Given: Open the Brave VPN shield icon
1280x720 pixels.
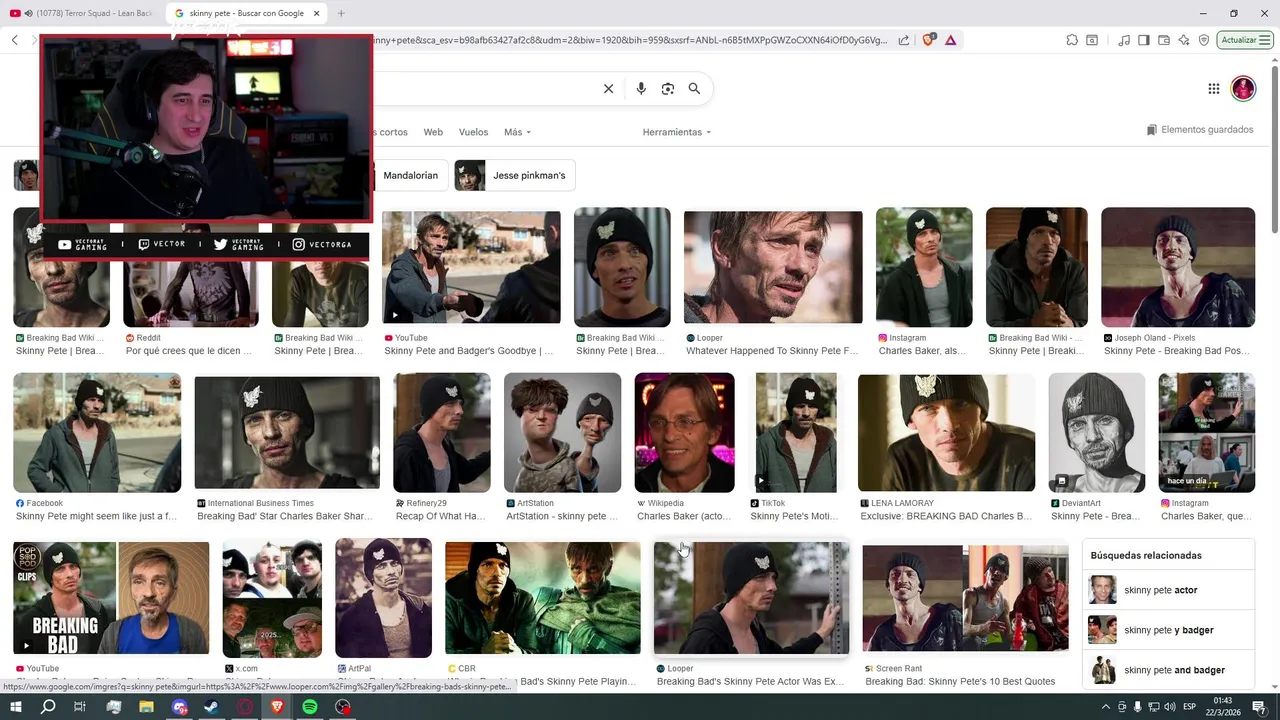Looking at the screenshot, I should tap(1204, 40).
